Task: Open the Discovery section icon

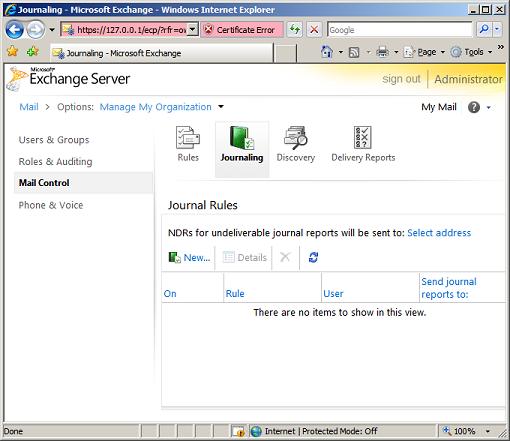Action: (x=296, y=144)
